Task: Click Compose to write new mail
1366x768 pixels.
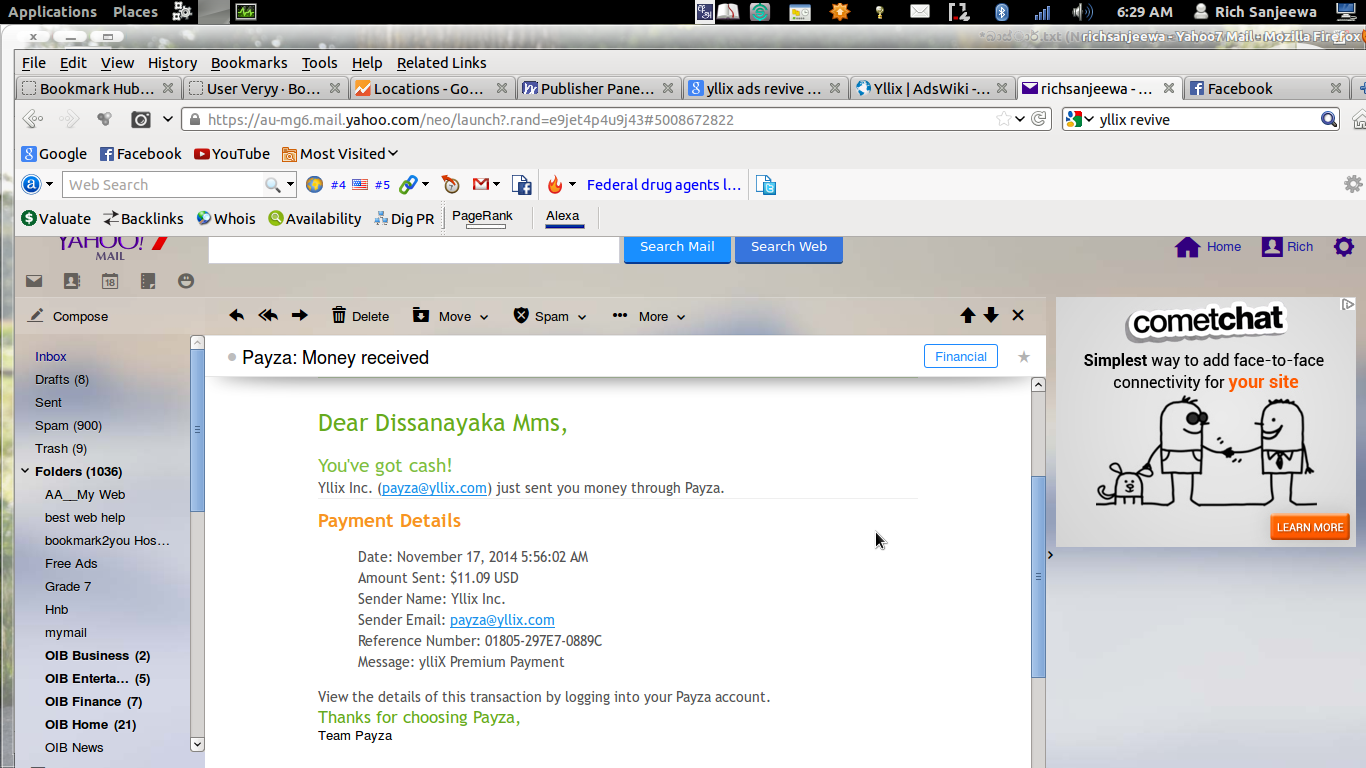Action: point(69,316)
